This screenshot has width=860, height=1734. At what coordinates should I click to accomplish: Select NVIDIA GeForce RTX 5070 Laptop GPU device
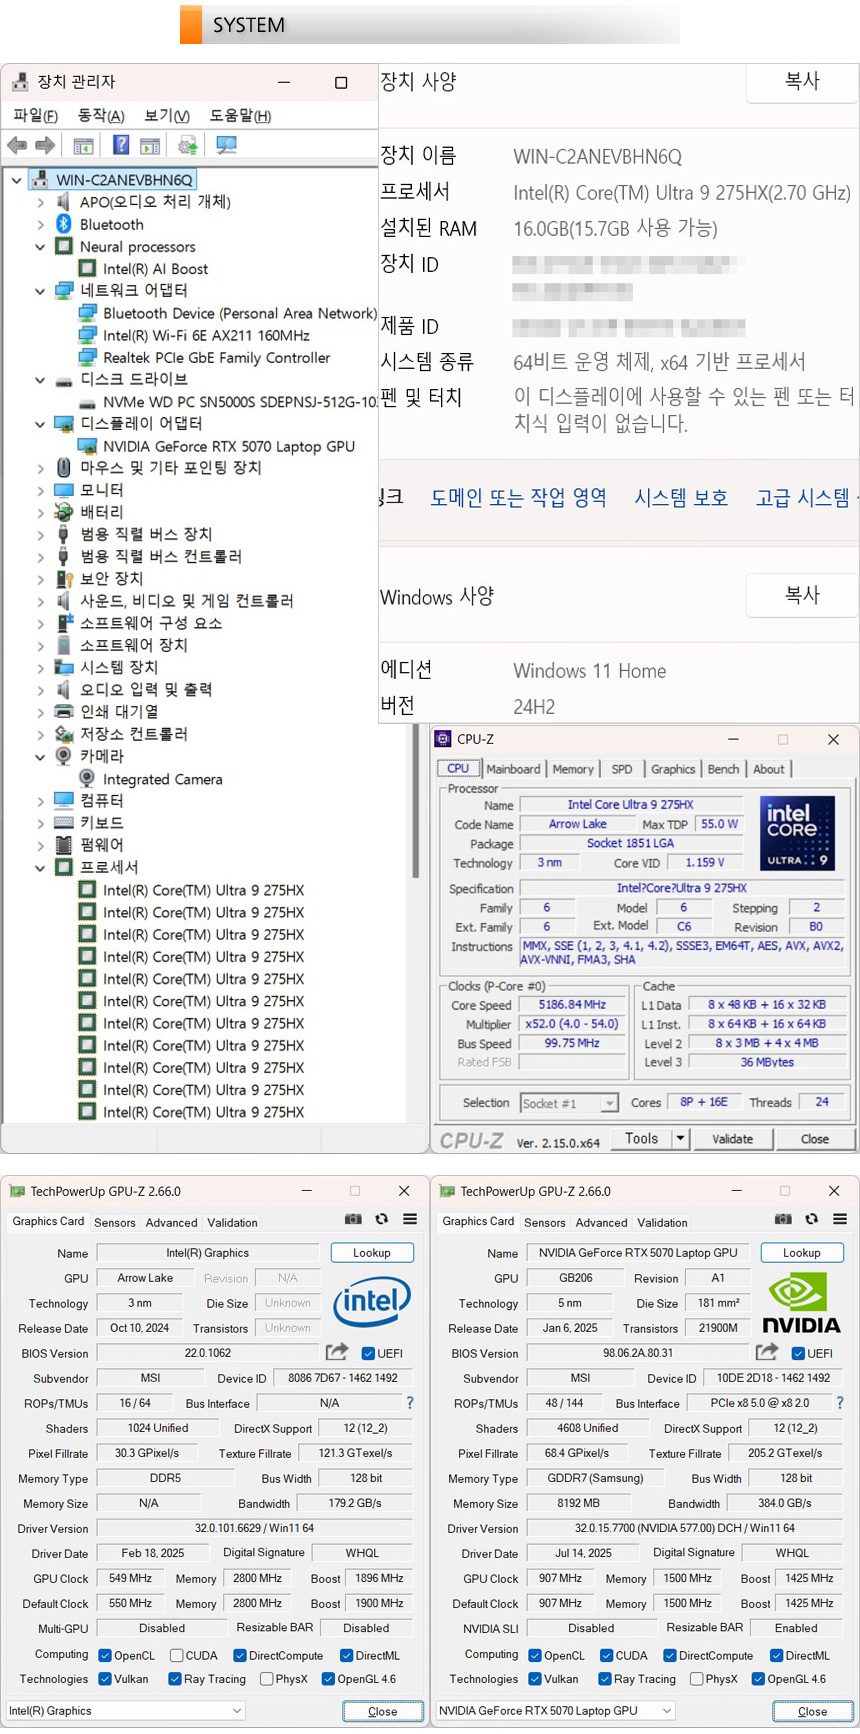[x=228, y=446]
